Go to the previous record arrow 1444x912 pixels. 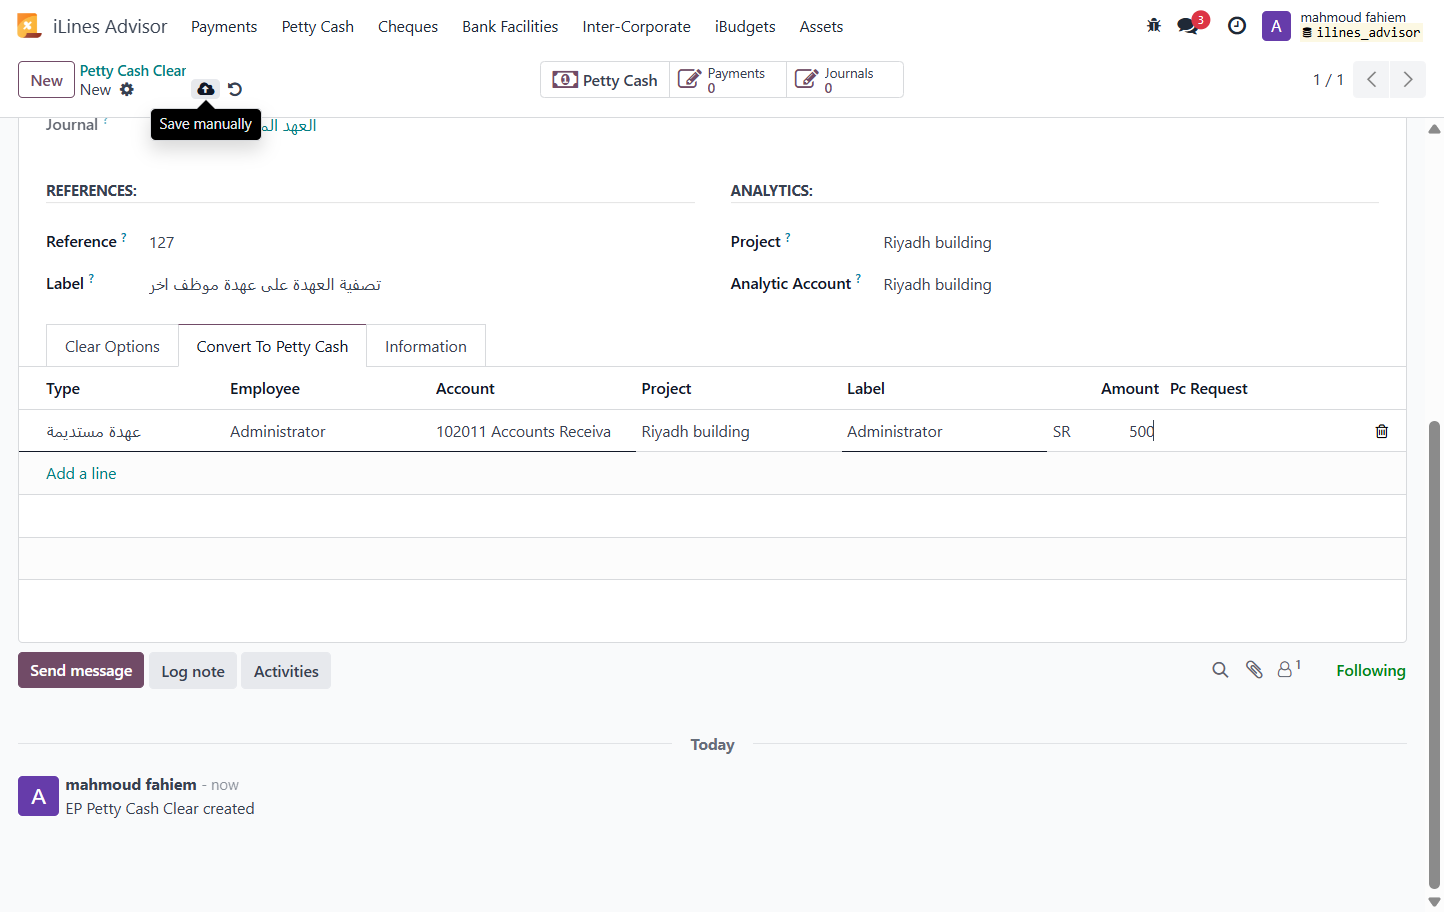(1372, 79)
